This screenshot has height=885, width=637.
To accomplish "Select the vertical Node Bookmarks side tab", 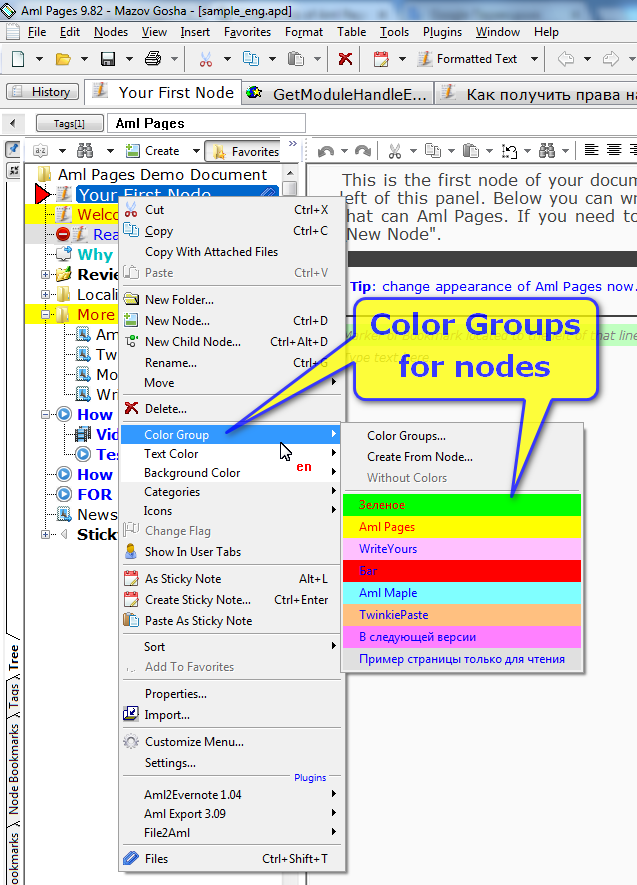I will [14, 768].
